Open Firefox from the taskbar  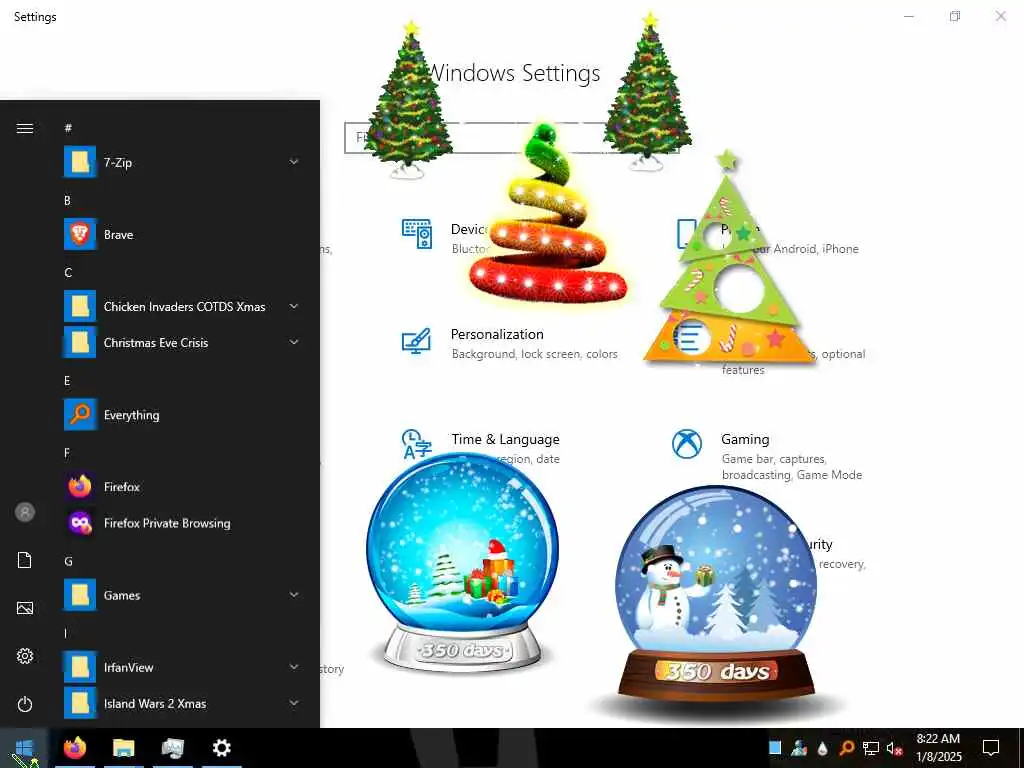[75, 748]
